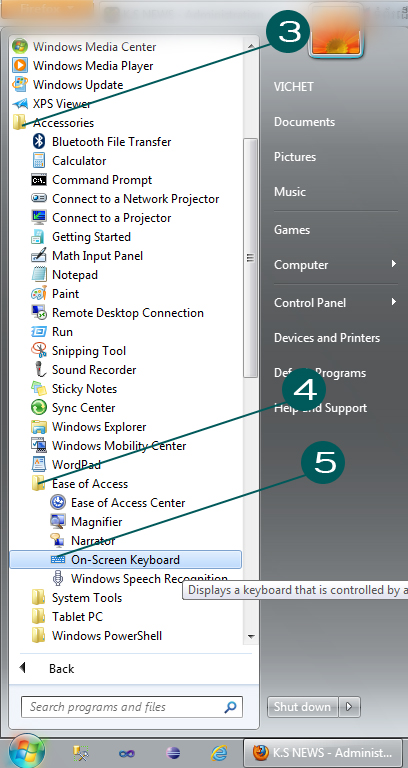Screen dimensions: 408x768
Task: Launch Paint icon
Action: [39, 294]
